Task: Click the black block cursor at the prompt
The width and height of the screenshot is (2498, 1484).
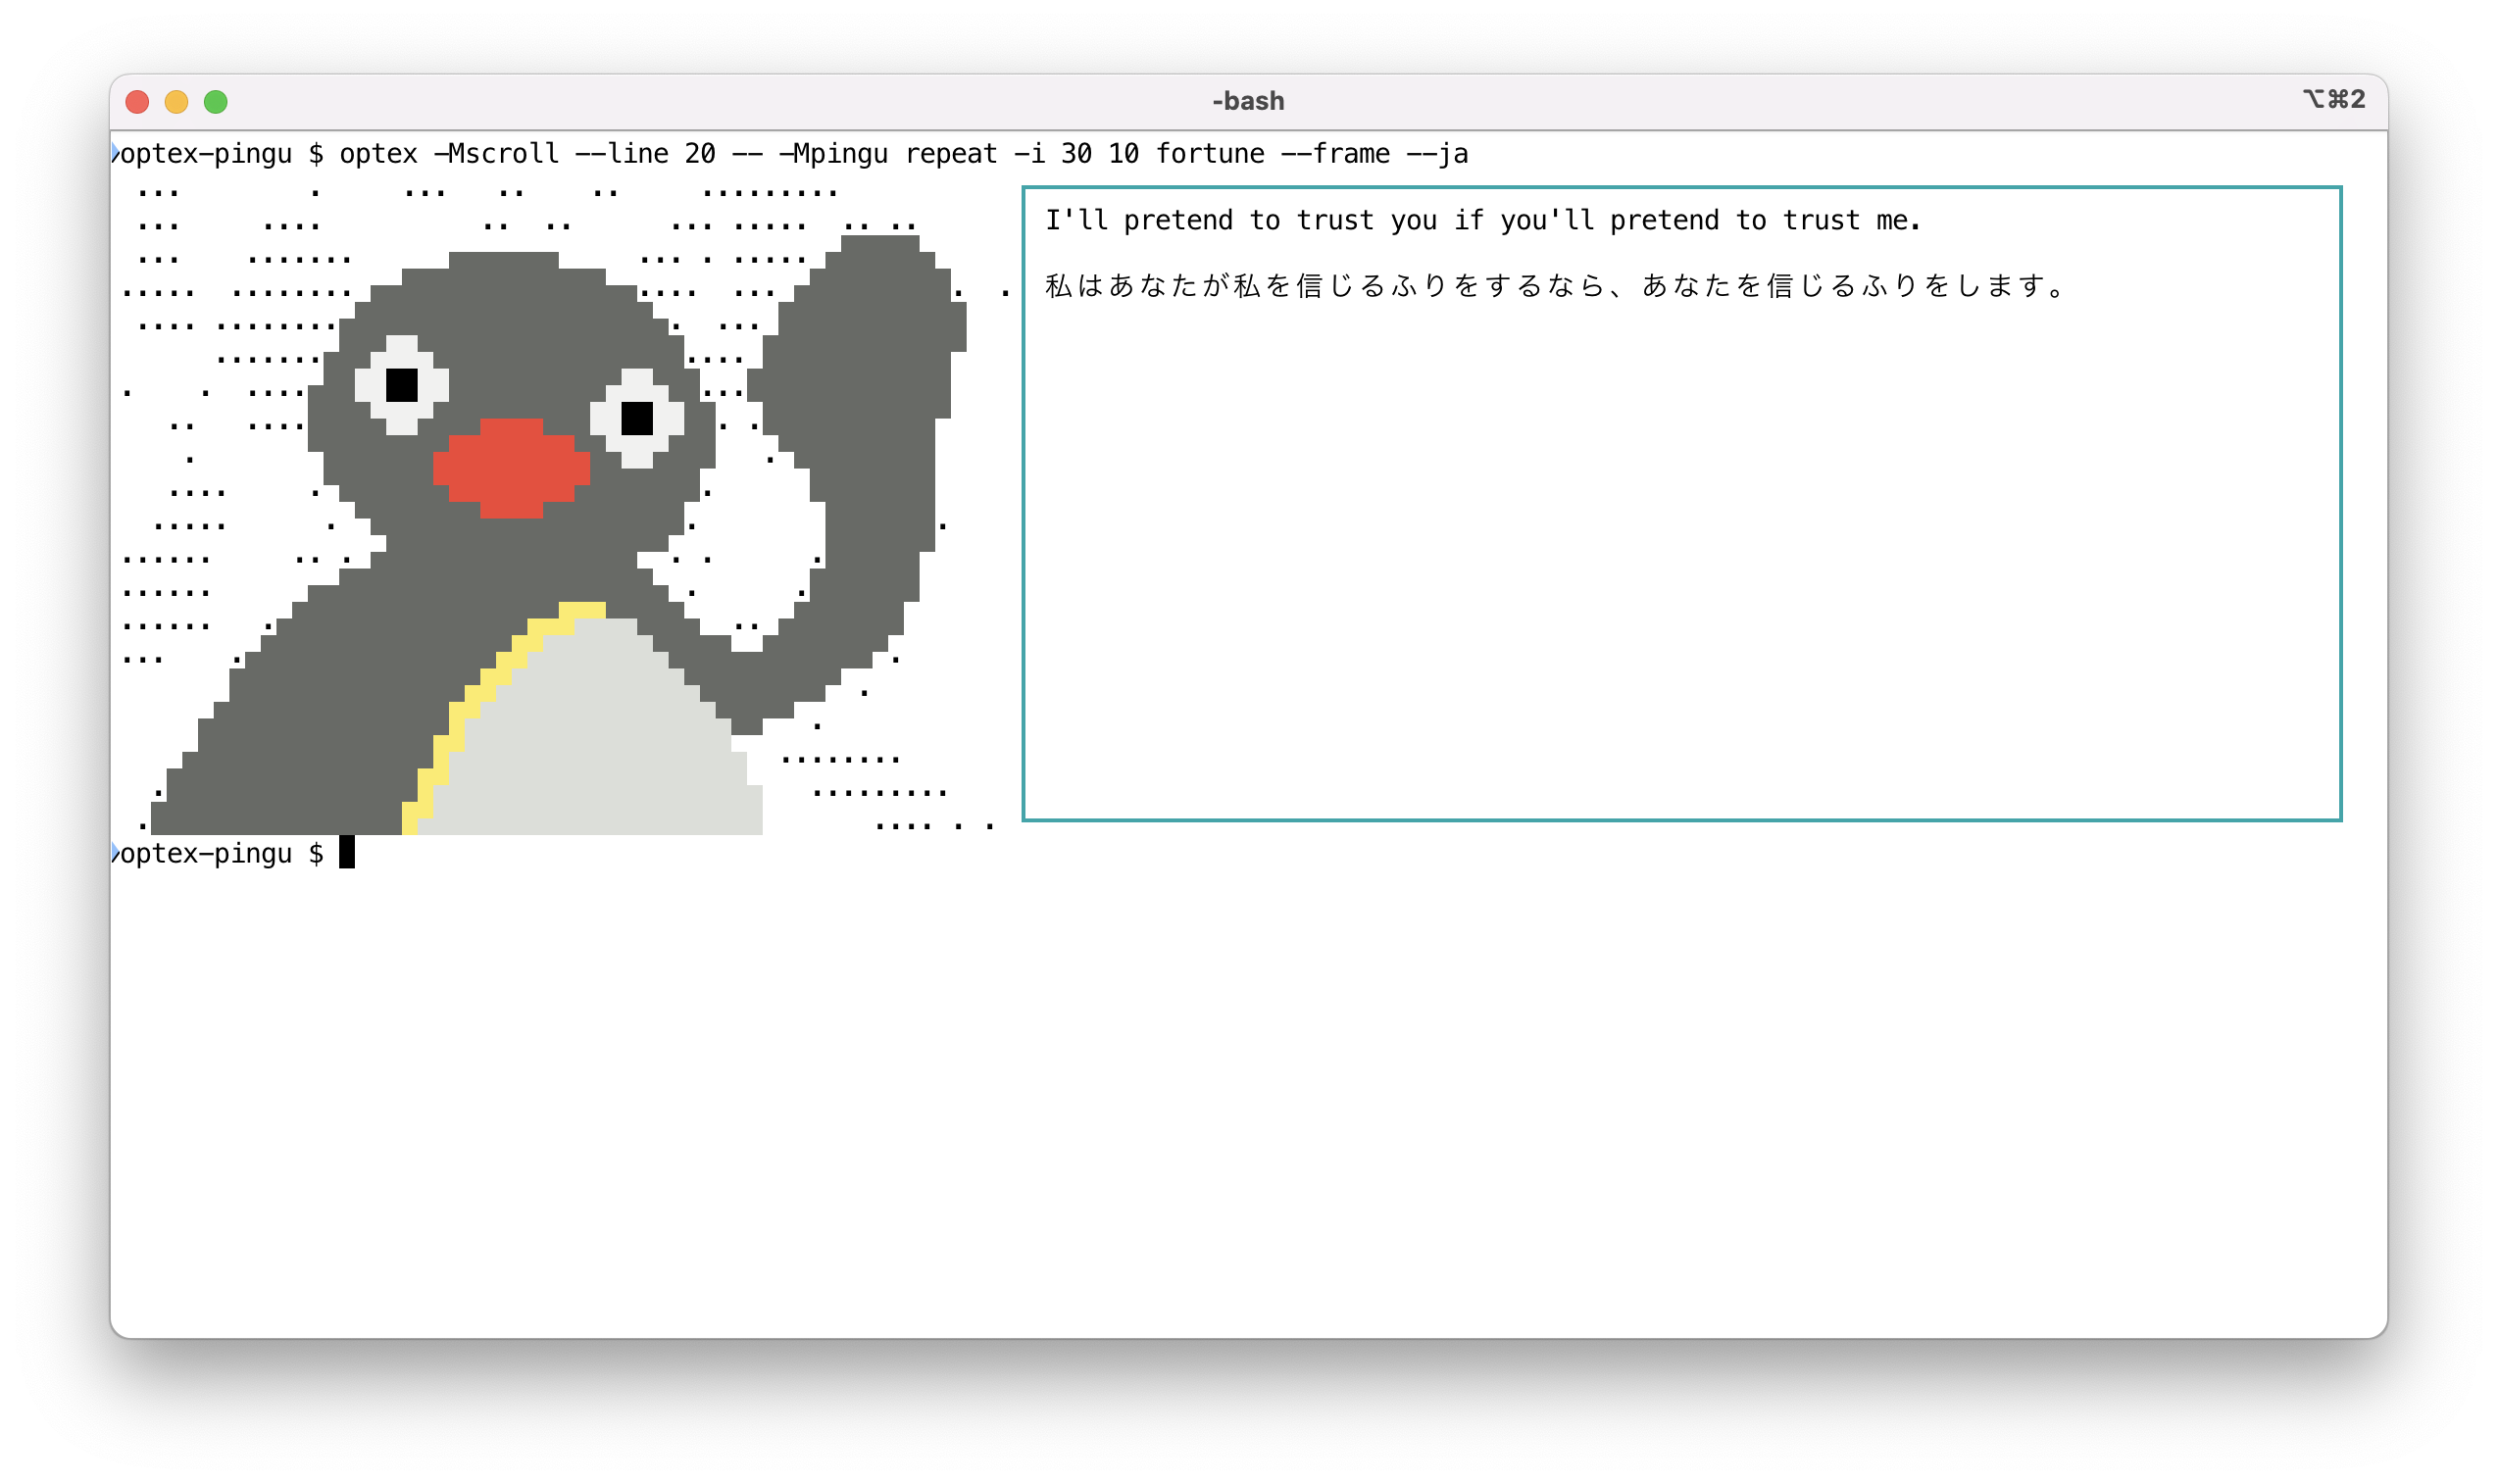Action: click(x=347, y=853)
